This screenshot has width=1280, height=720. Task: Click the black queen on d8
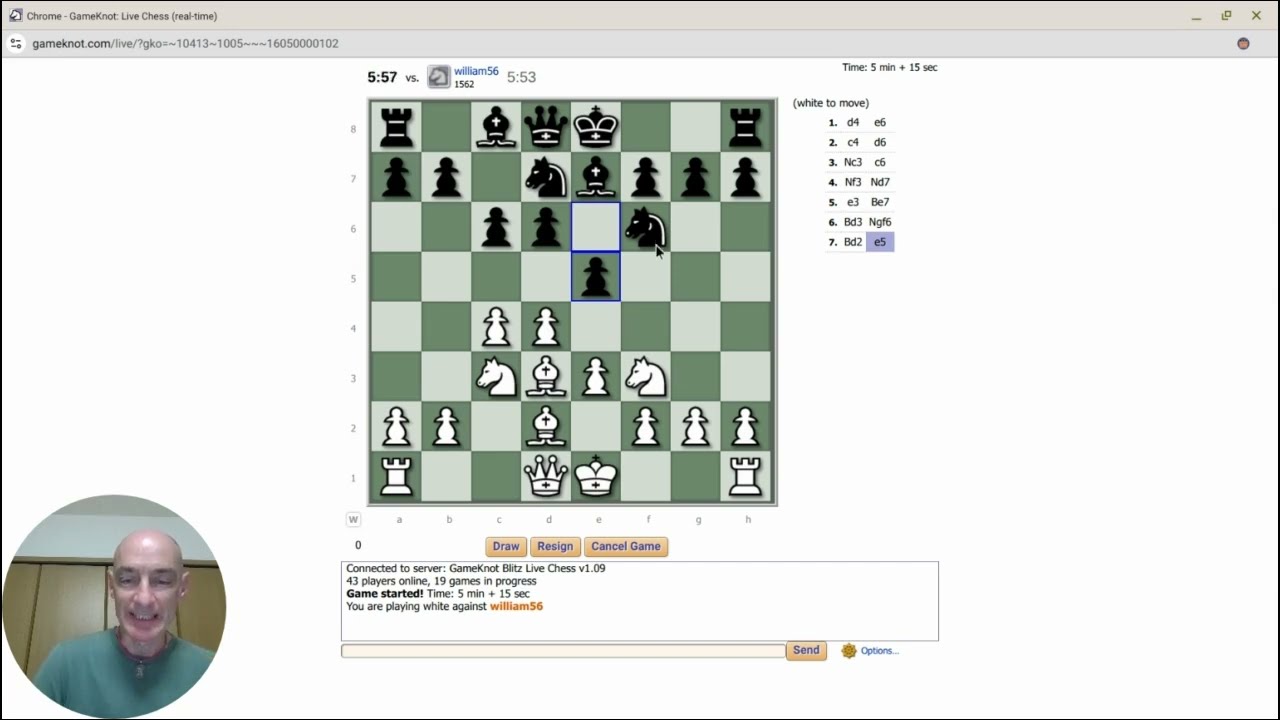click(546, 127)
